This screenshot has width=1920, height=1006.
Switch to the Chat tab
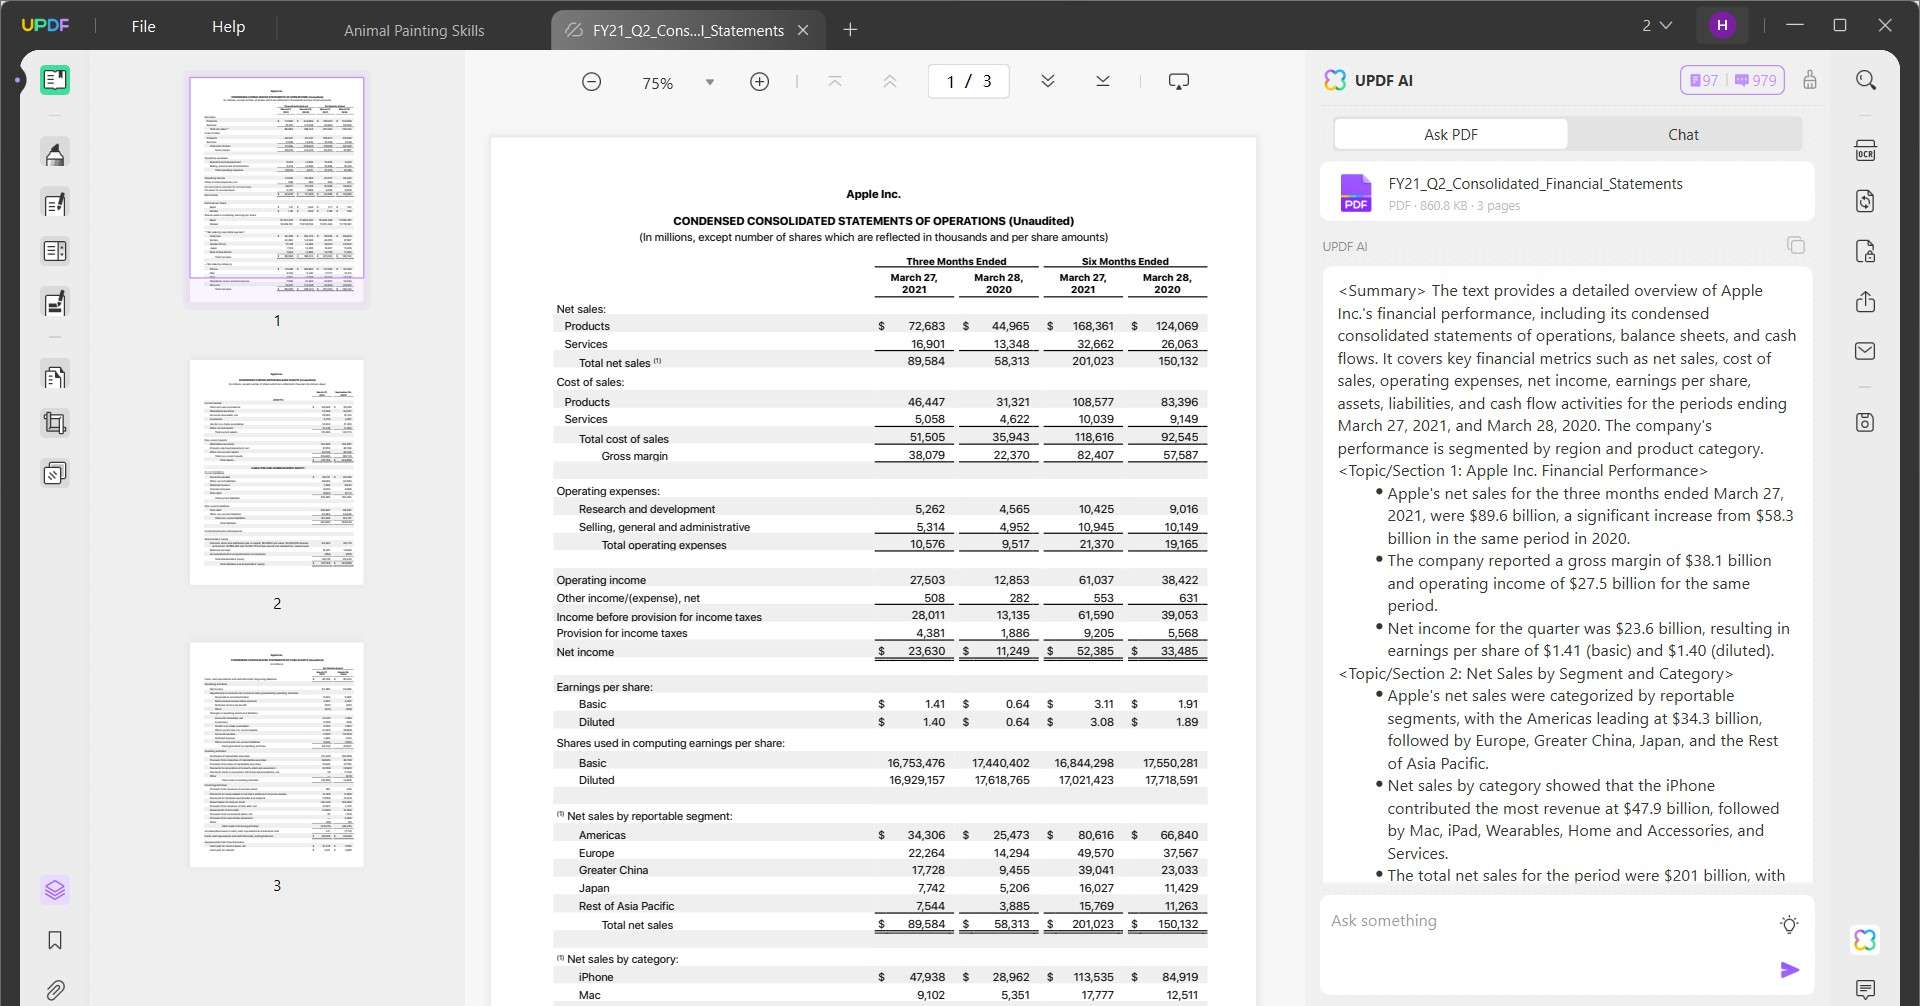(x=1684, y=134)
